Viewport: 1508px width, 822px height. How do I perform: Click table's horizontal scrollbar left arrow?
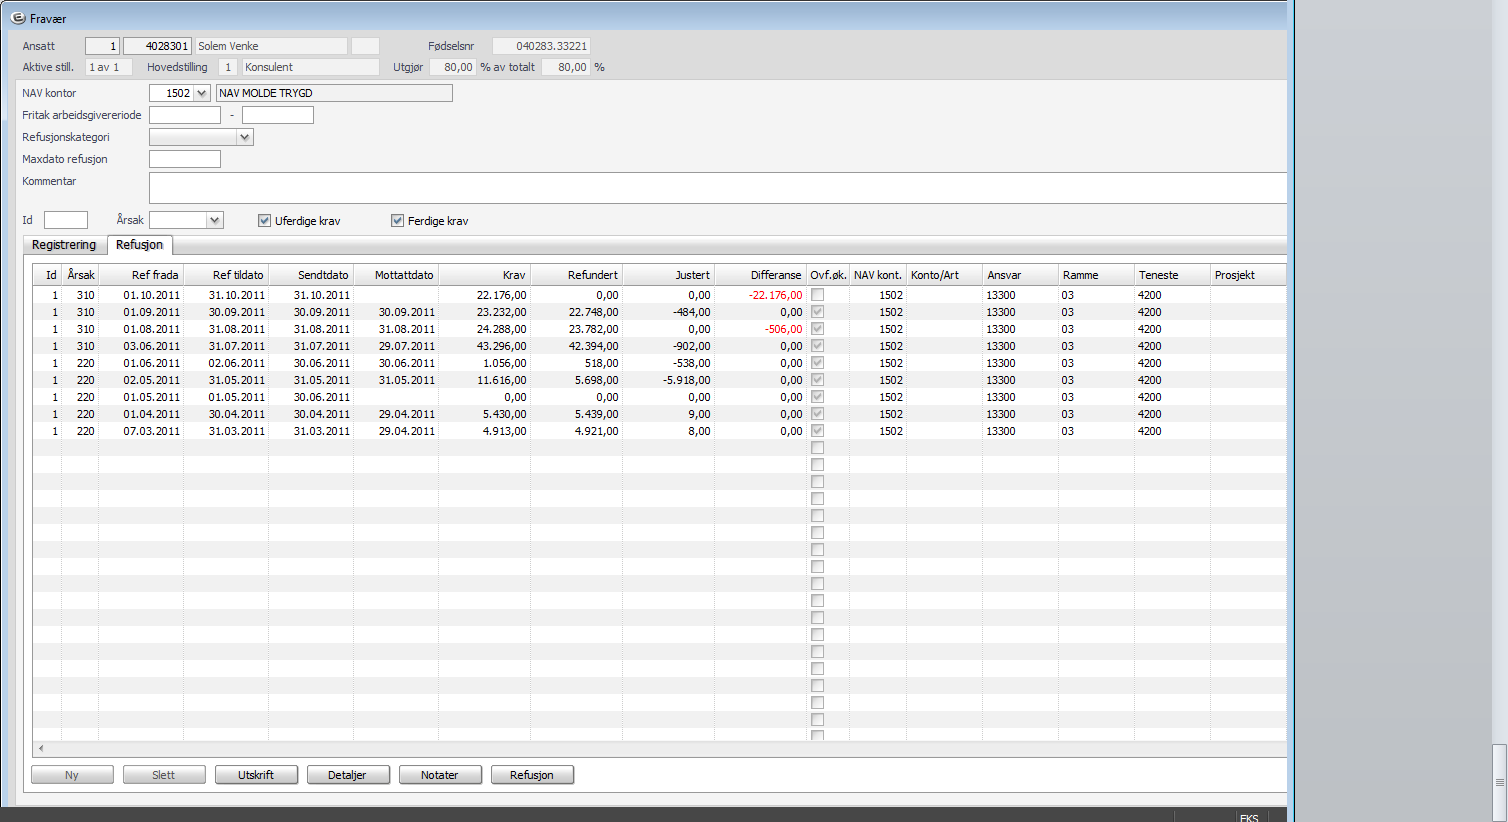point(41,748)
